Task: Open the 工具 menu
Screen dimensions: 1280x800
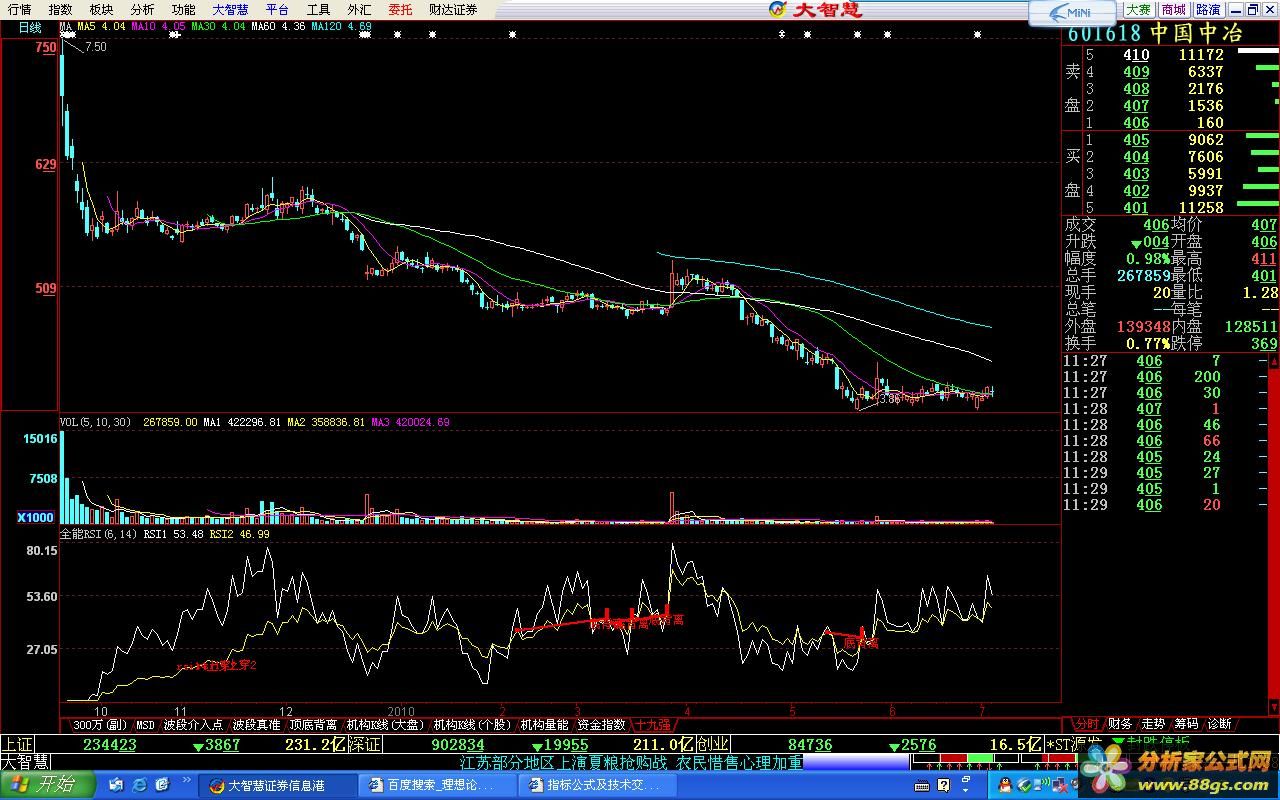Action: 318,10
